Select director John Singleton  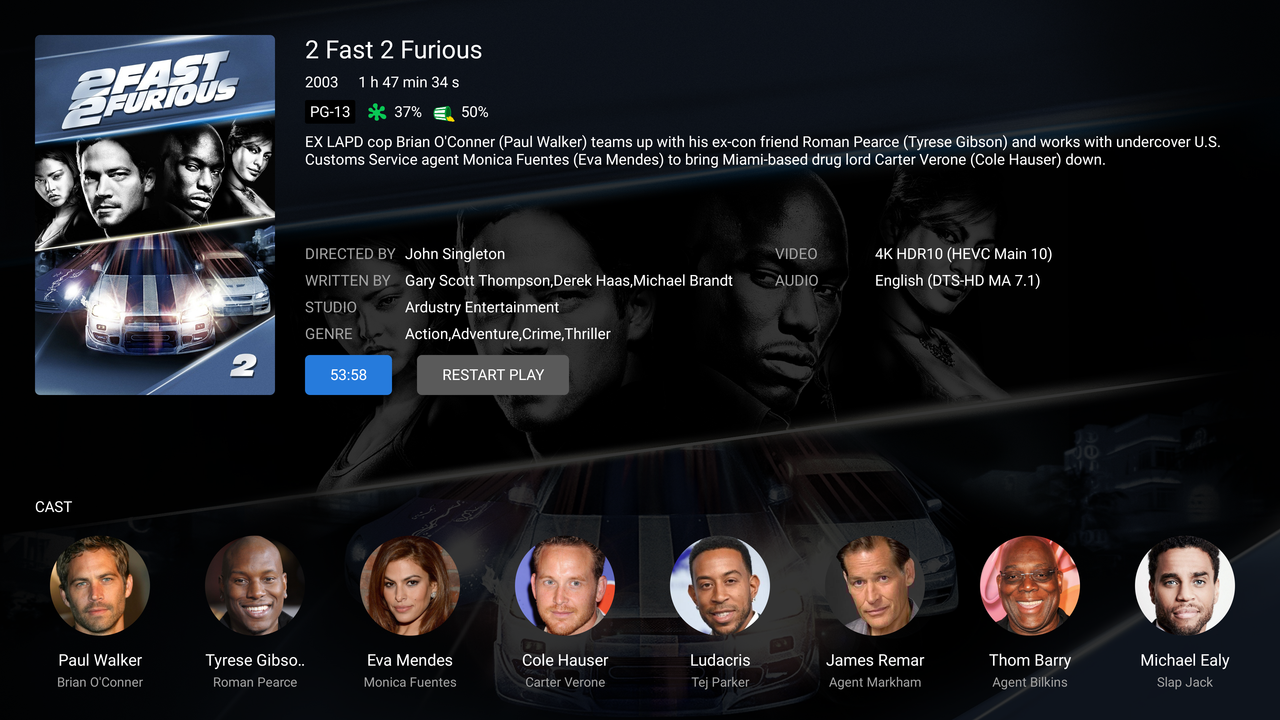455,254
